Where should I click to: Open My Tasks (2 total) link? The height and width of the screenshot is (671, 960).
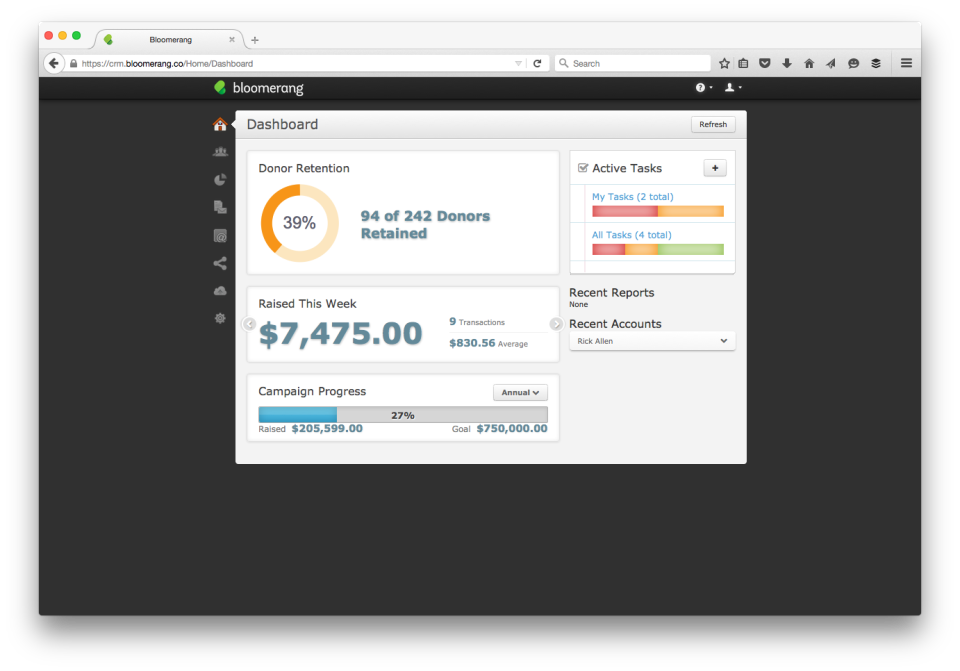pos(632,197)
